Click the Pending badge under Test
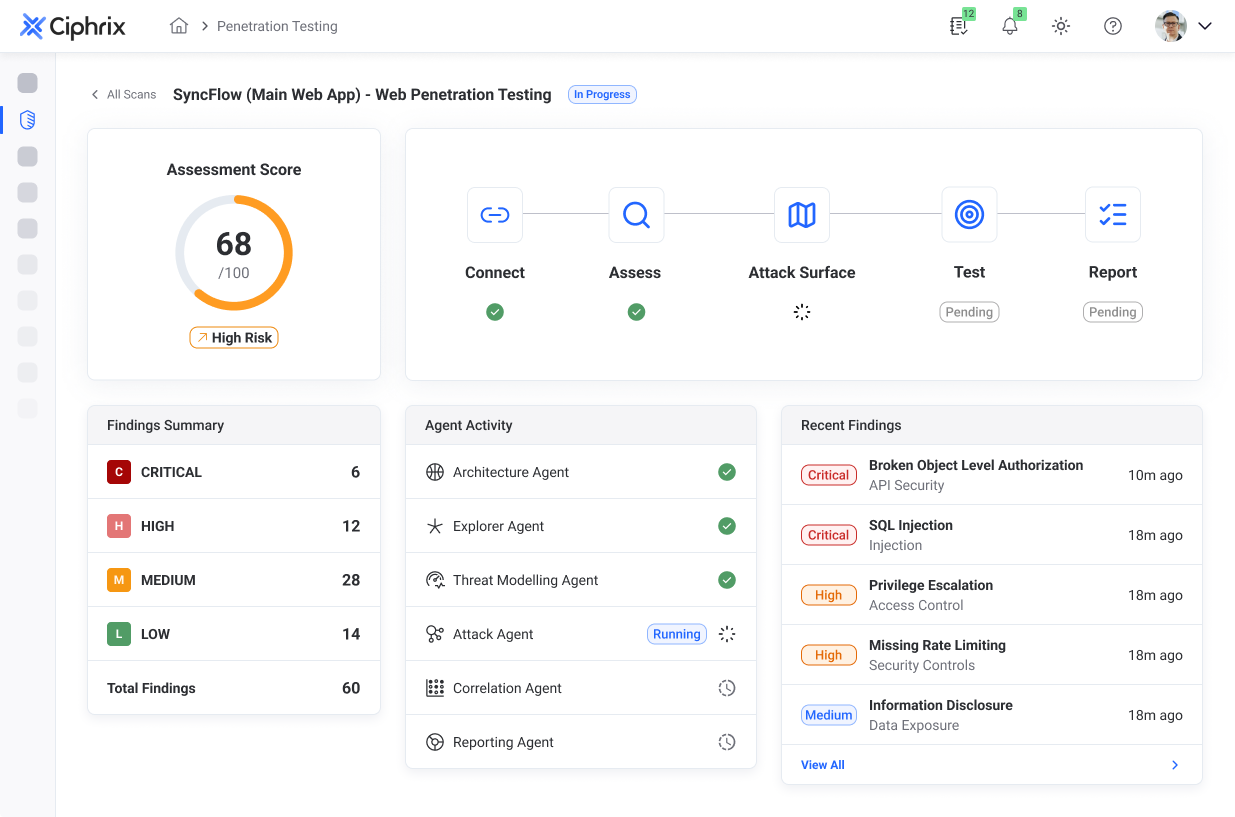The width and height of the screenshot is (1235, 817). click(969, 312)
